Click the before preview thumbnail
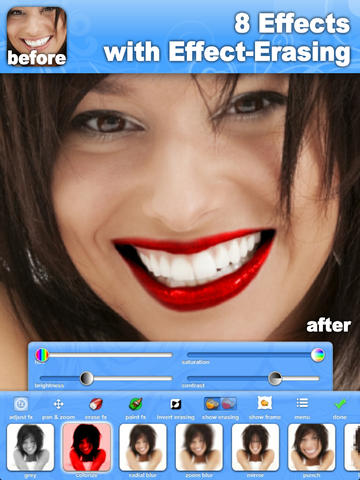 (x=37, y=36)
